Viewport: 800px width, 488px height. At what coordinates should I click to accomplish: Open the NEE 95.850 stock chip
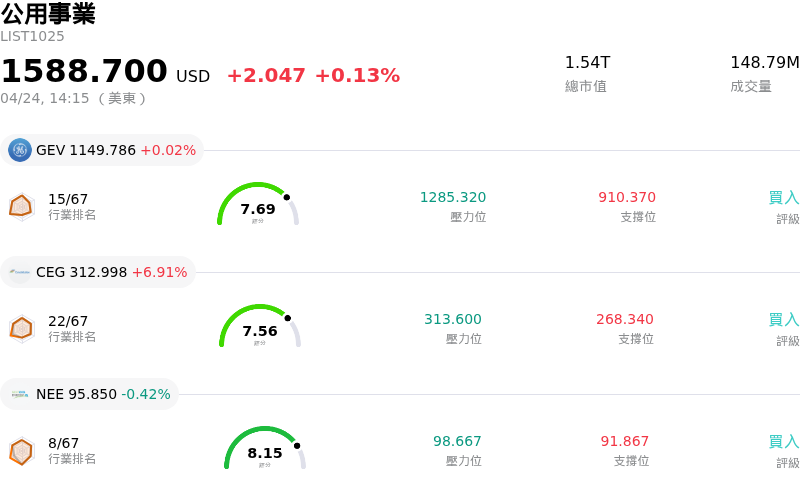[x=90, y=394]
